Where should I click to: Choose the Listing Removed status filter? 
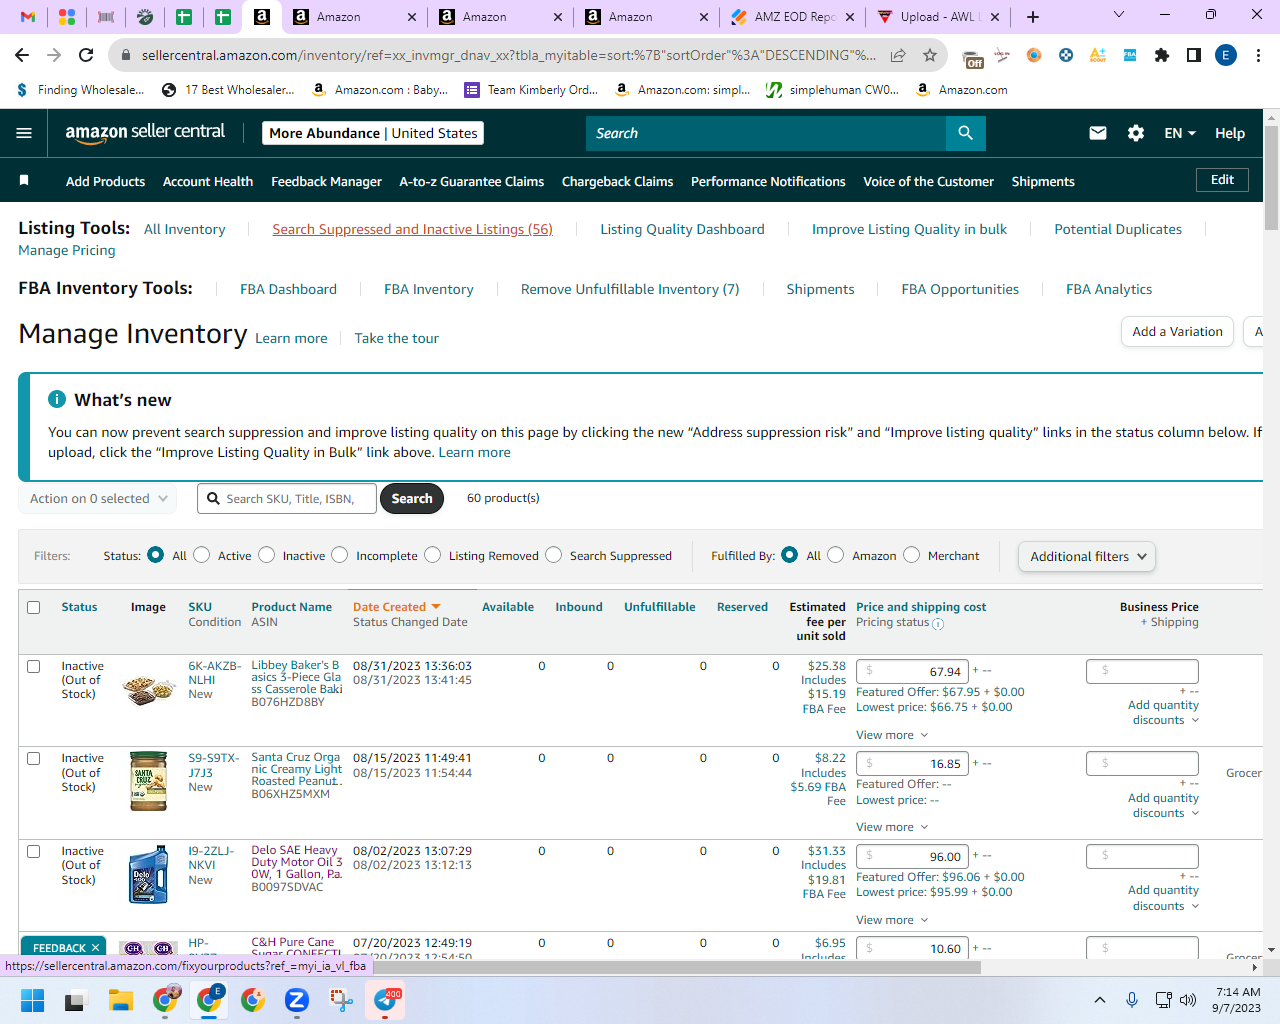[433, 555]
